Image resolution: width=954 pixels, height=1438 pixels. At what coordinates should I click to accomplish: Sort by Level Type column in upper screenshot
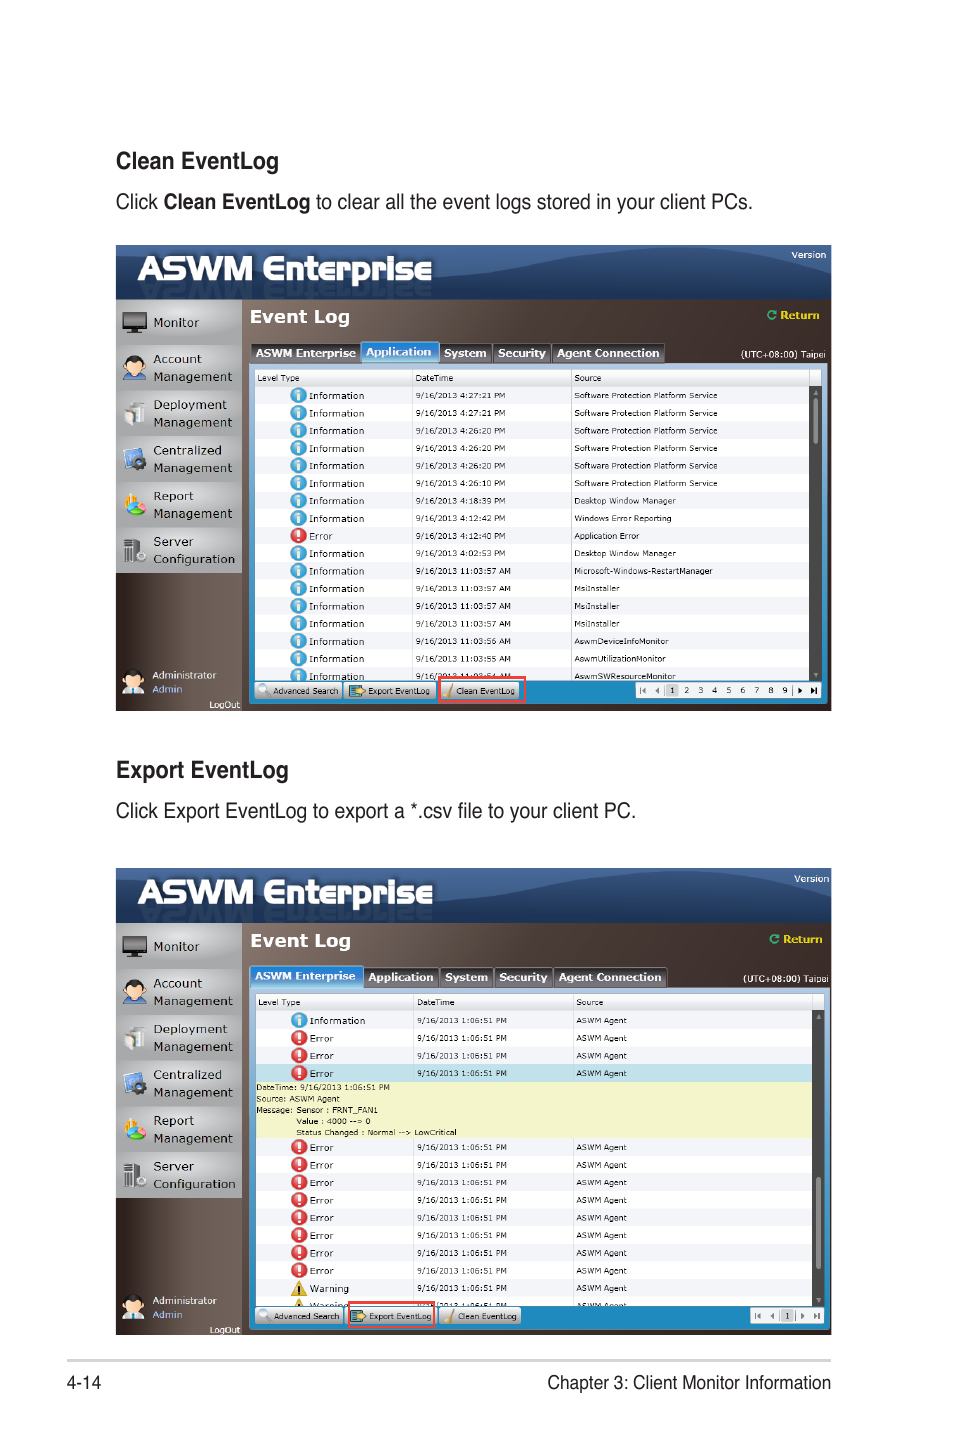pyautogui.click(x=333, y=378)
